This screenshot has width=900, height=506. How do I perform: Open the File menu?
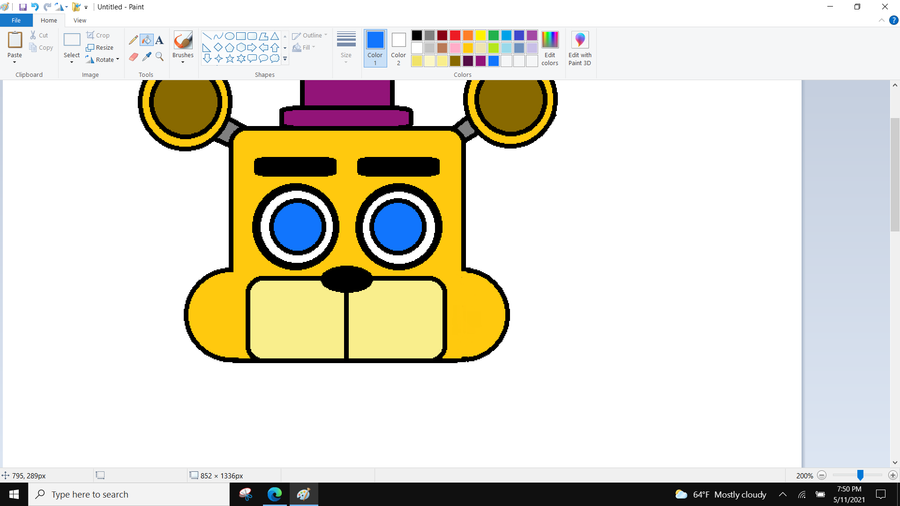tap(16, 20)
